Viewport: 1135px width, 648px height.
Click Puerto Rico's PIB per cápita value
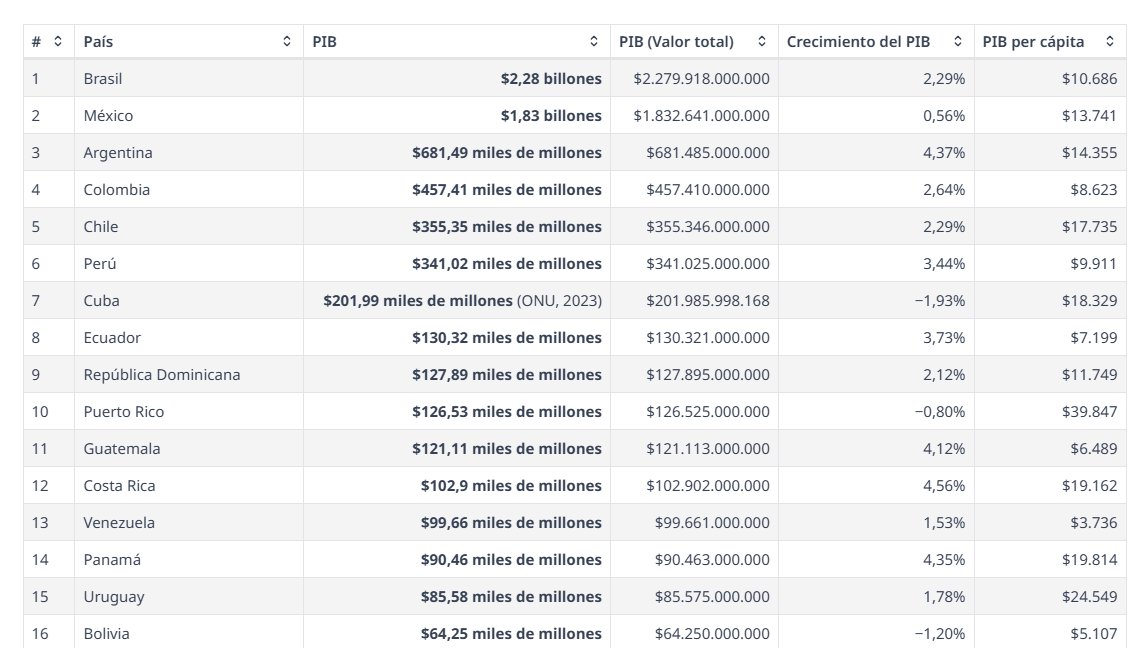point(1089,411)
